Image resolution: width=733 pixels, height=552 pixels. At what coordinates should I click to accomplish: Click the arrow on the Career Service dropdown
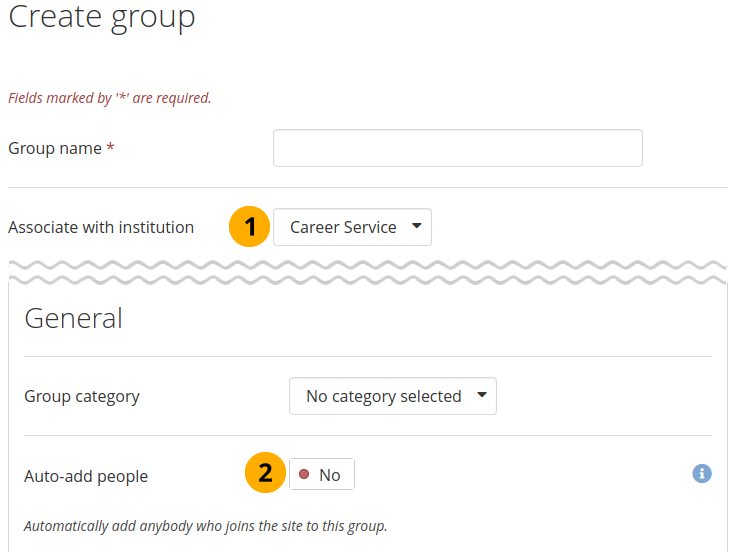pyautogui.click(x=417, y=226)
